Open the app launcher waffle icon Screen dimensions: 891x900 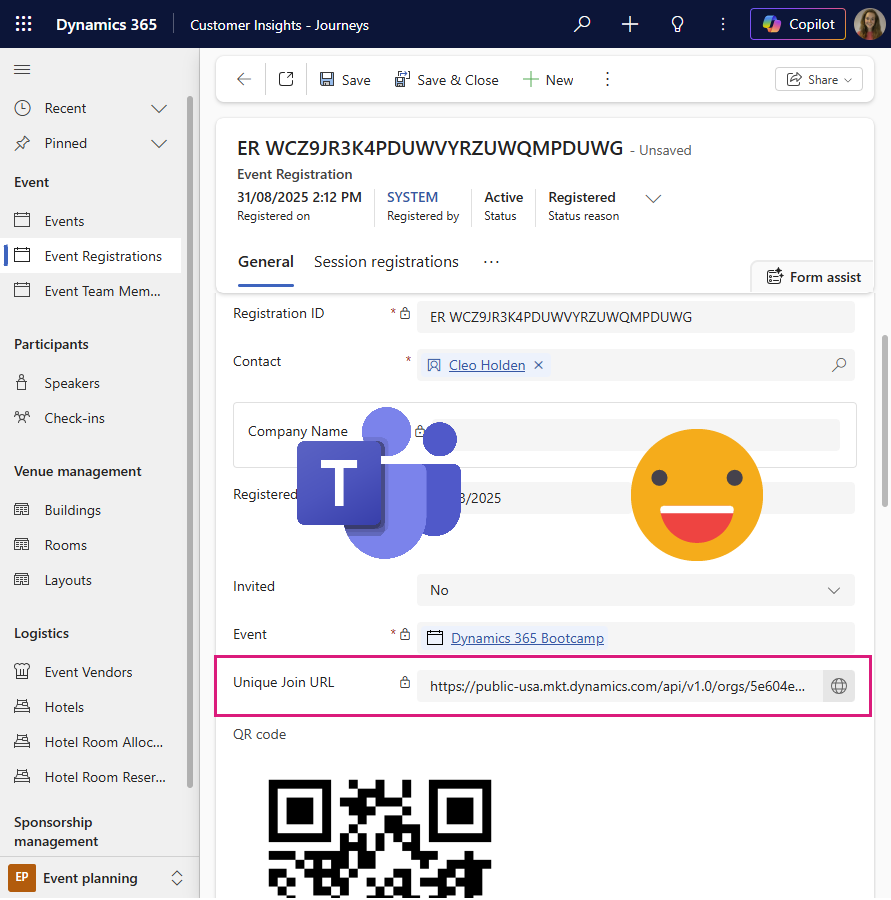click(x=24, y=23)
